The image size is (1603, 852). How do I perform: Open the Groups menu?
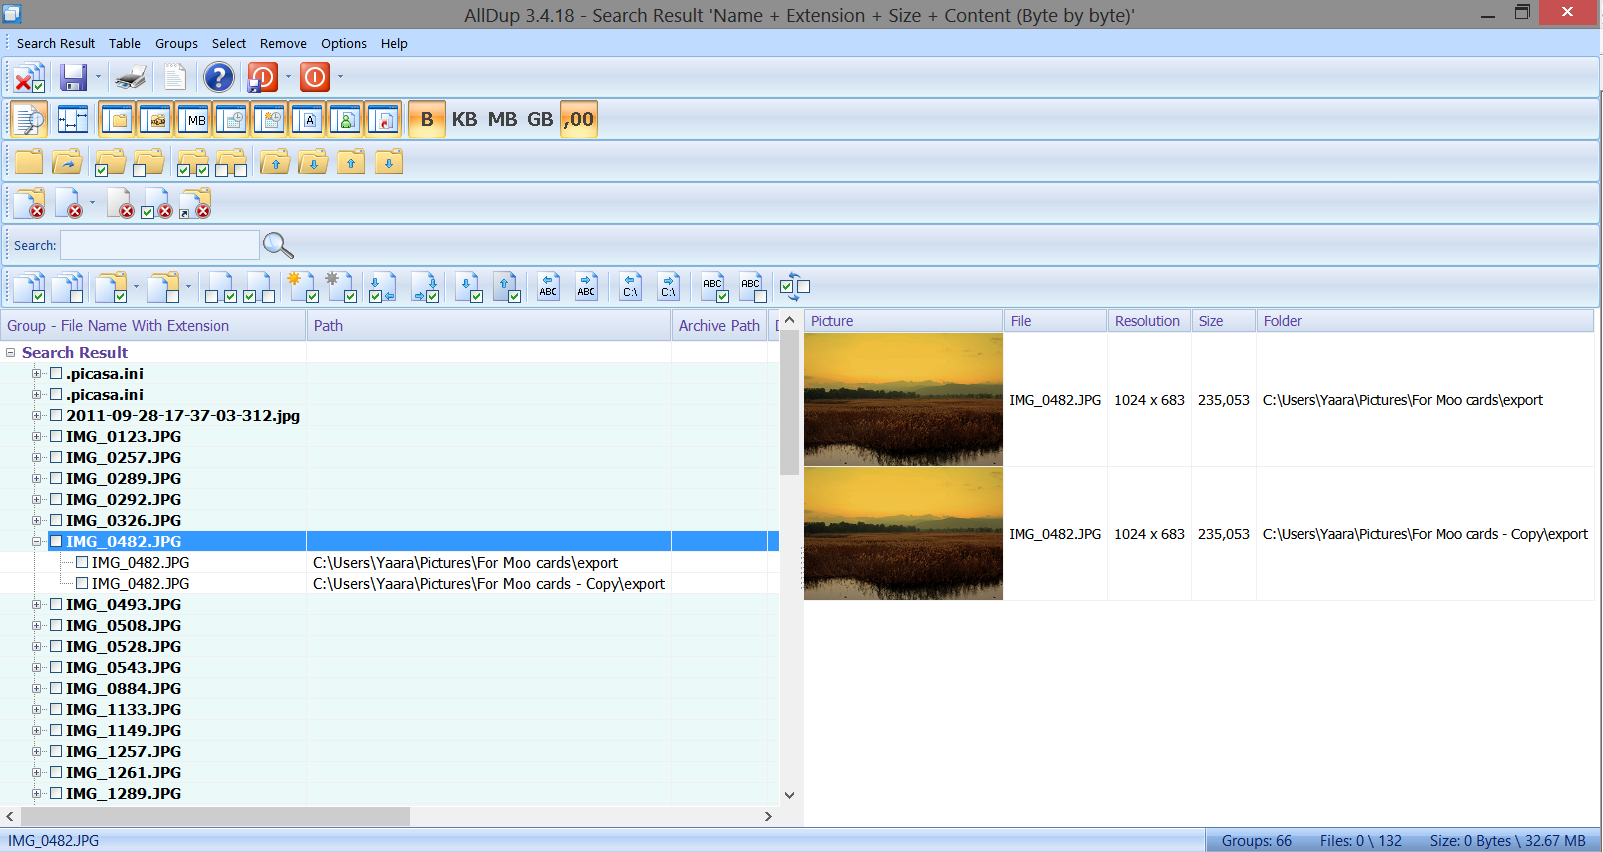(x=176, y=44)
